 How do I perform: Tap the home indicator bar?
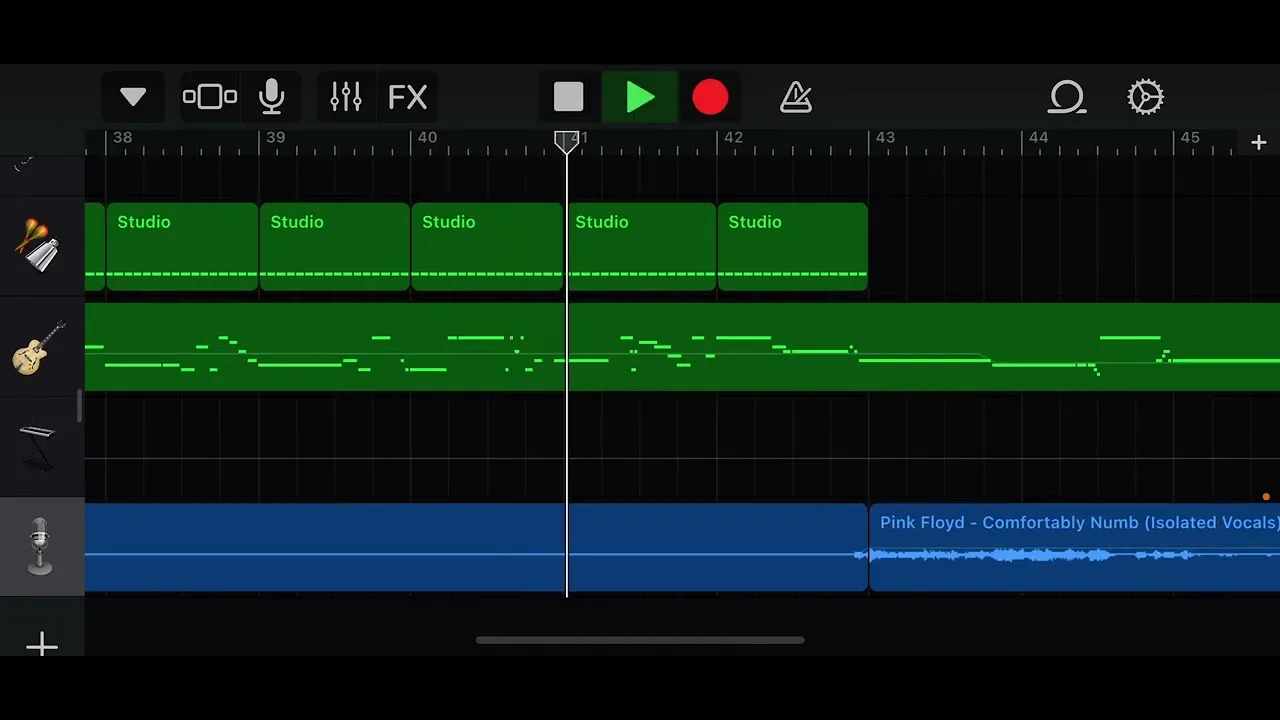click(x=640, y=640)
